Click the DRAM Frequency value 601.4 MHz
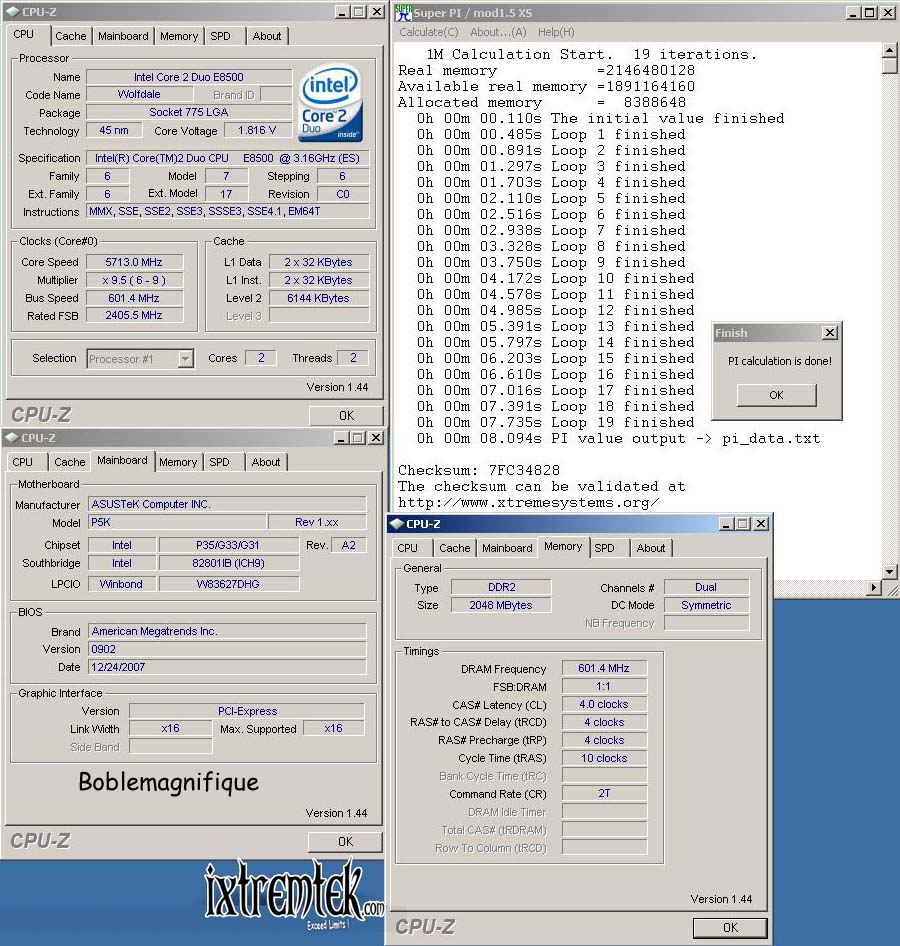Viewport: 900px width, 946px height. (604, 668)
